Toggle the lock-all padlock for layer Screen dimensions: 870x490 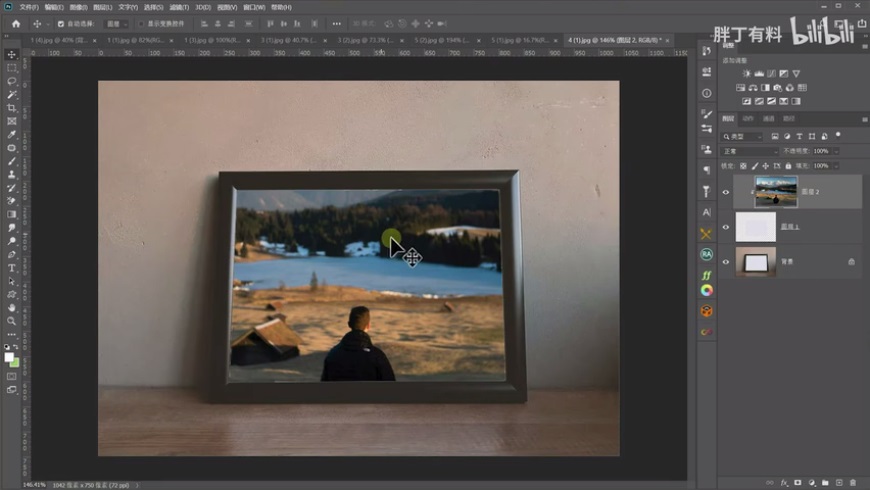pyautogui.click(x=788, y=166)
